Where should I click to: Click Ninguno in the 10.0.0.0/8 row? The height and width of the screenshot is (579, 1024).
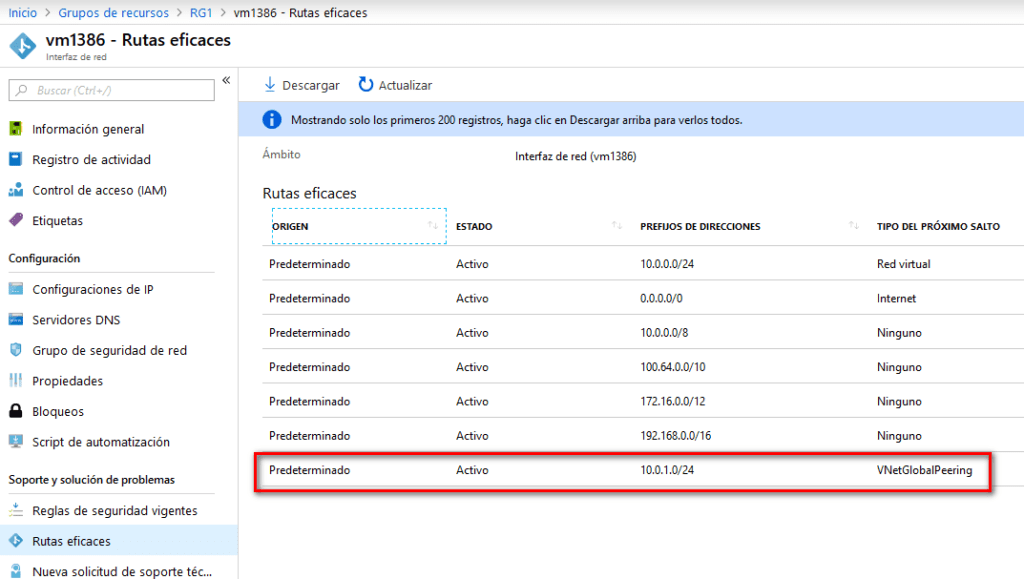point(899,332)
